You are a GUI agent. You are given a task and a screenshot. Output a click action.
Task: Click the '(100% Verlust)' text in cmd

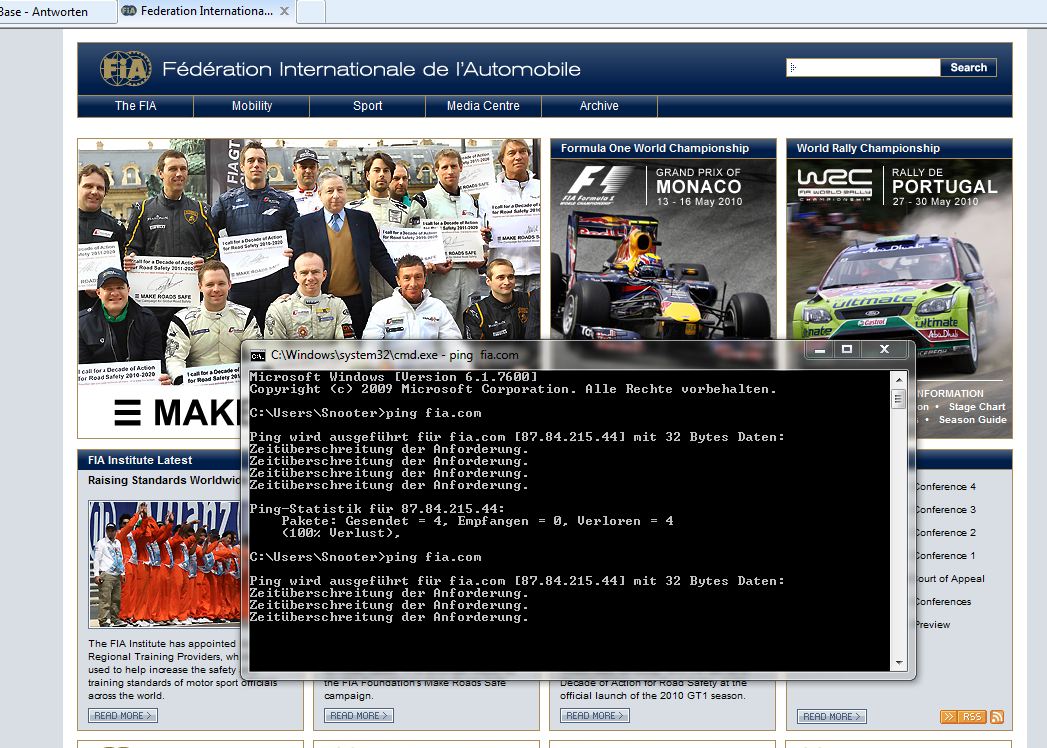point(341,533)
